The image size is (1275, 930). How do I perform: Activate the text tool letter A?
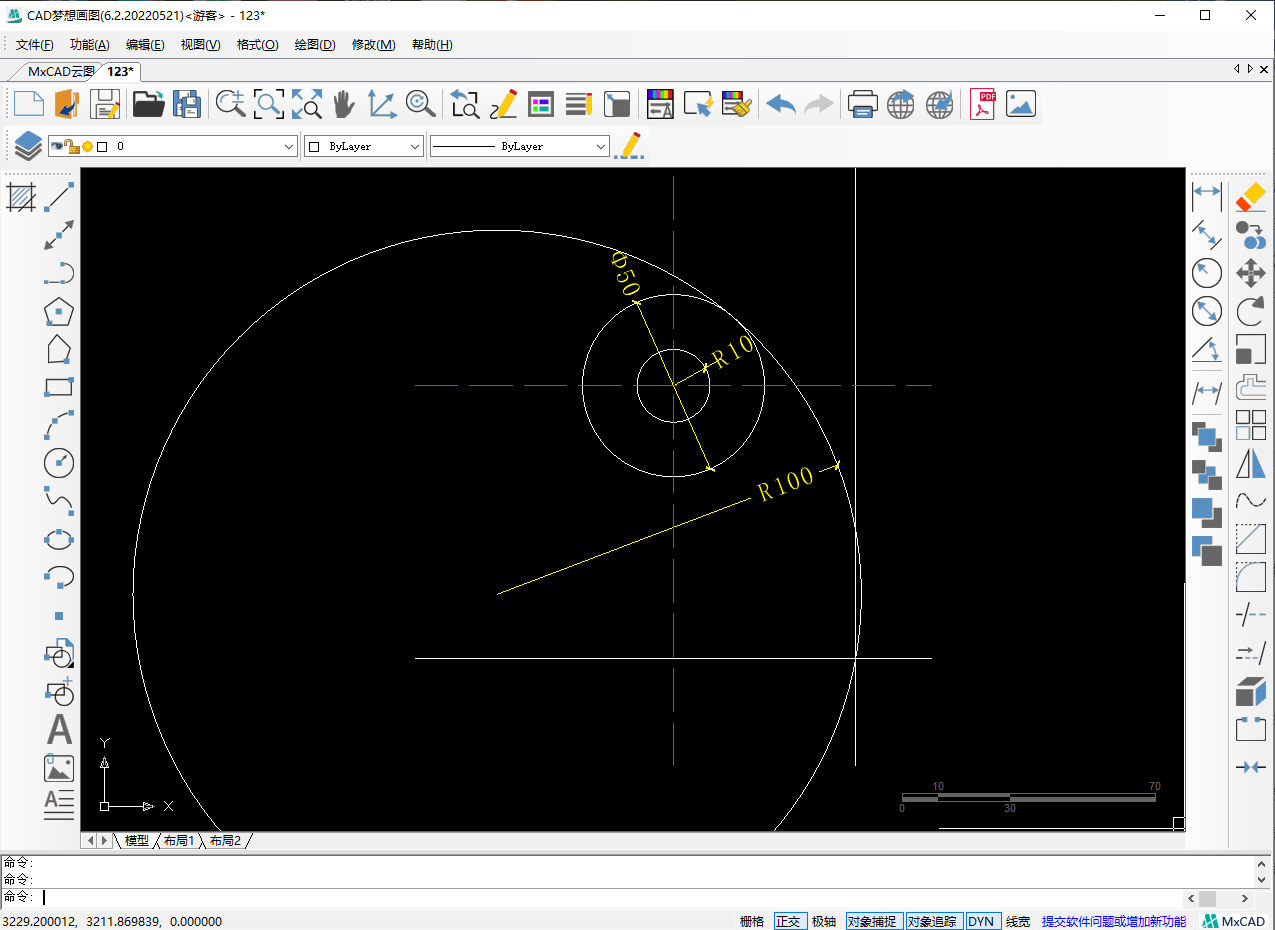click(x=60, y=730)
